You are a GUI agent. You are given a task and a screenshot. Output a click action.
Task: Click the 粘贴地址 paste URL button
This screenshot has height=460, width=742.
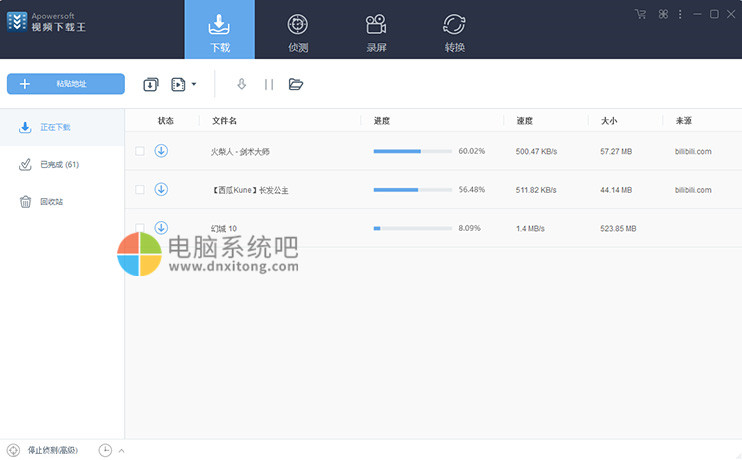point(66,84)
